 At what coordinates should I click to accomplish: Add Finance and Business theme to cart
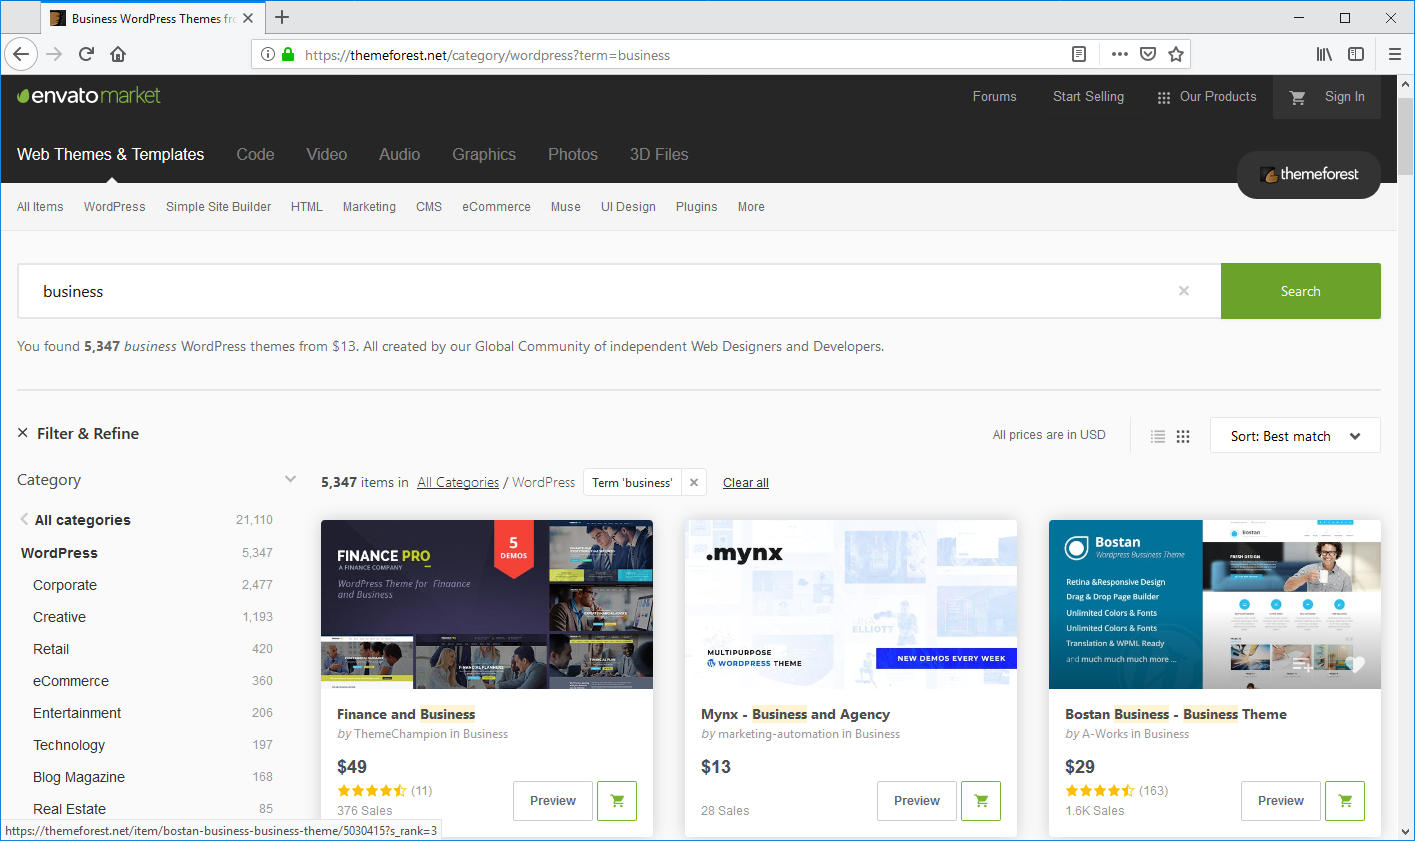pyautogui.click(x=617, y=801)
